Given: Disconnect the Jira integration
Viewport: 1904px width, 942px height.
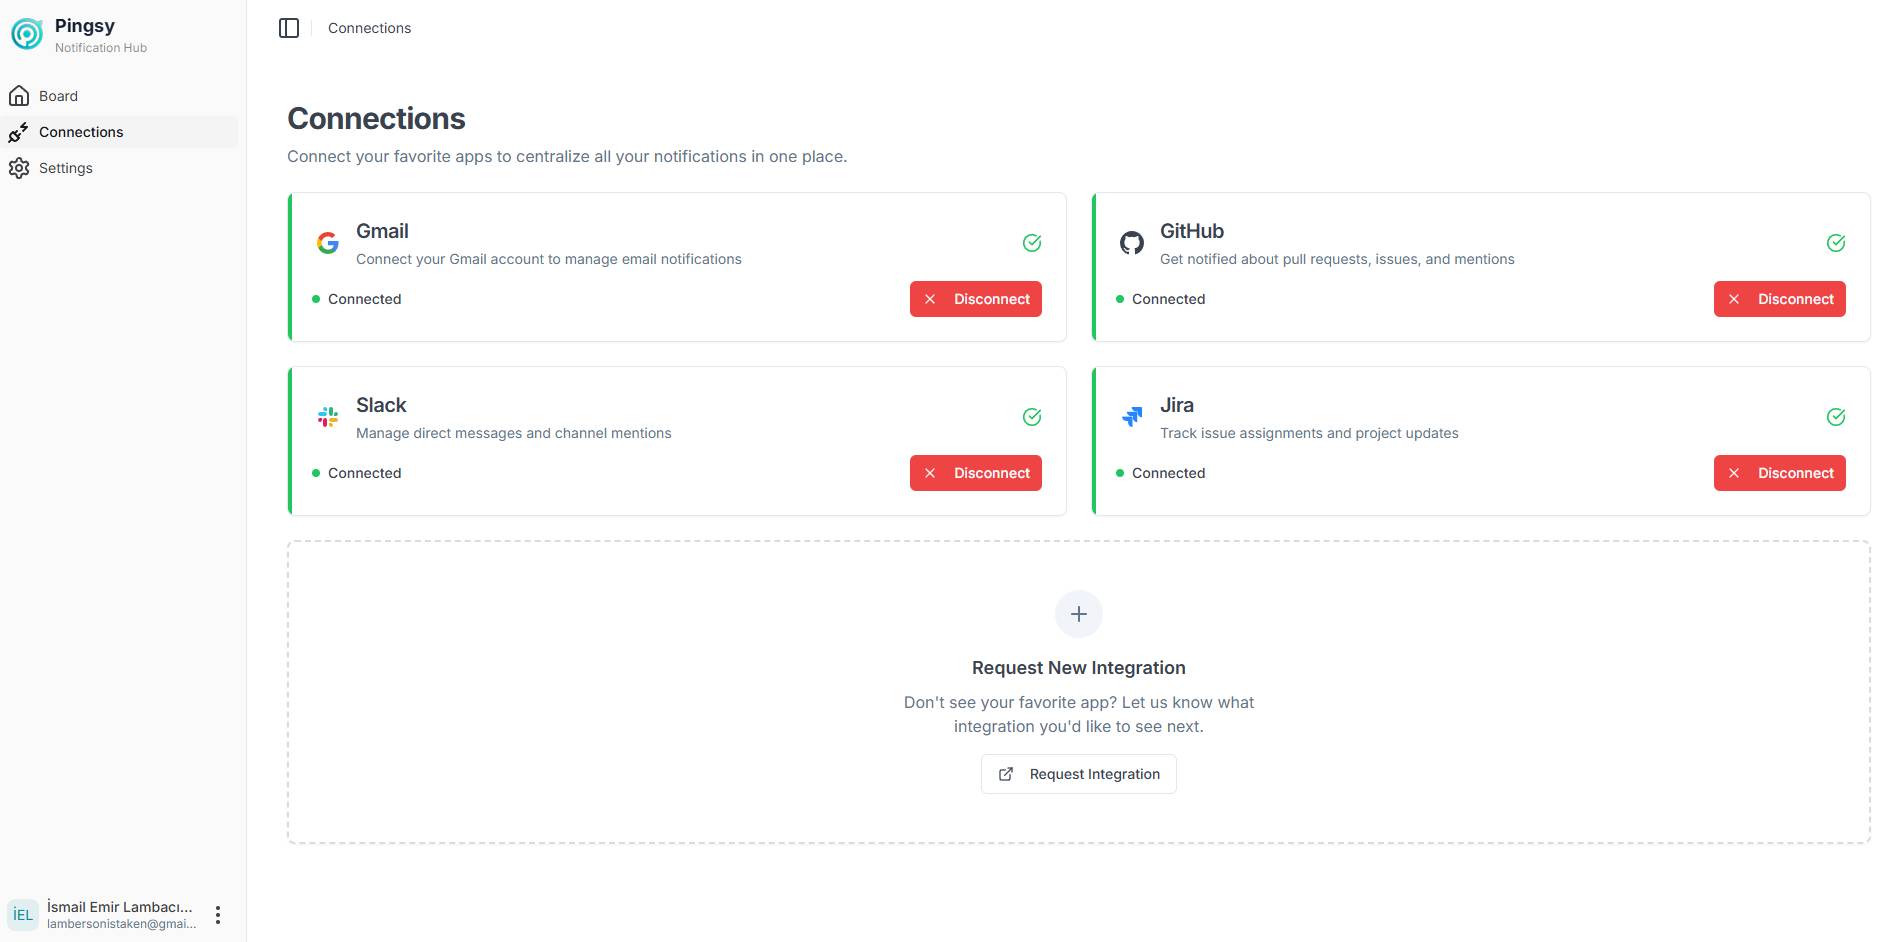Looking at the screenshot, I should click(1780, 473).
